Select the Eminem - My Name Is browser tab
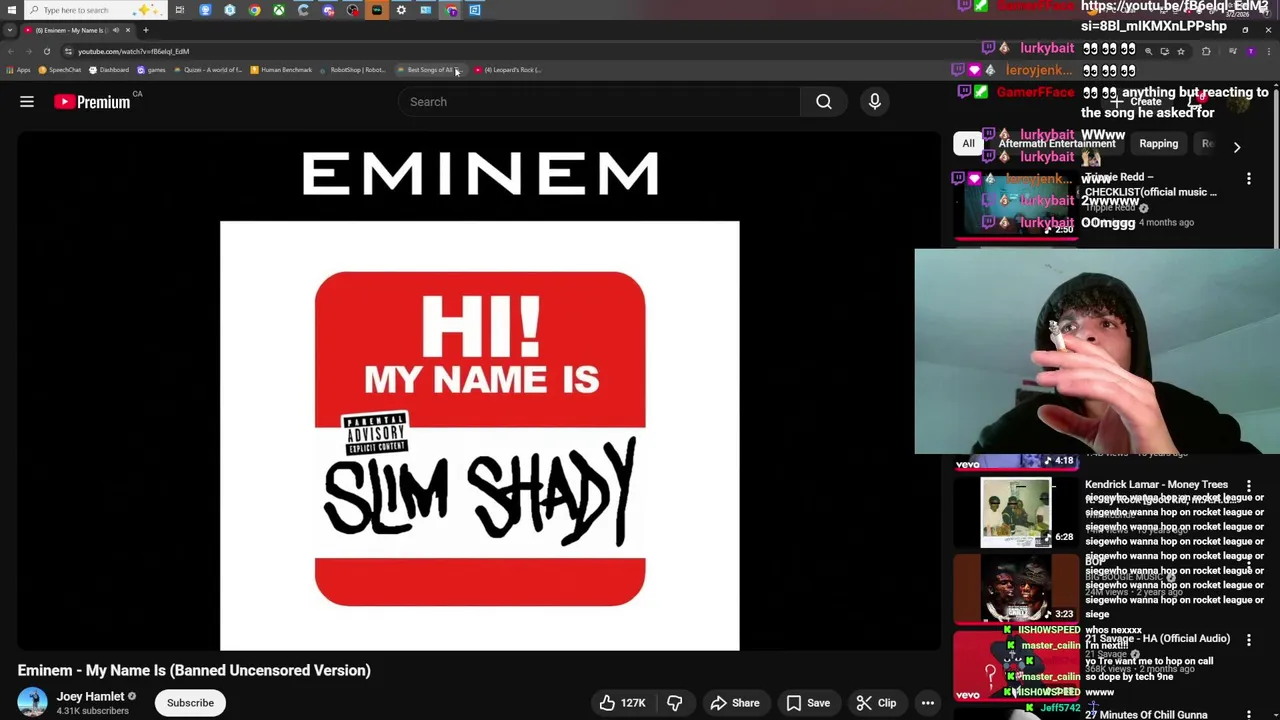1280x720 pixels. tap(77, 30)
